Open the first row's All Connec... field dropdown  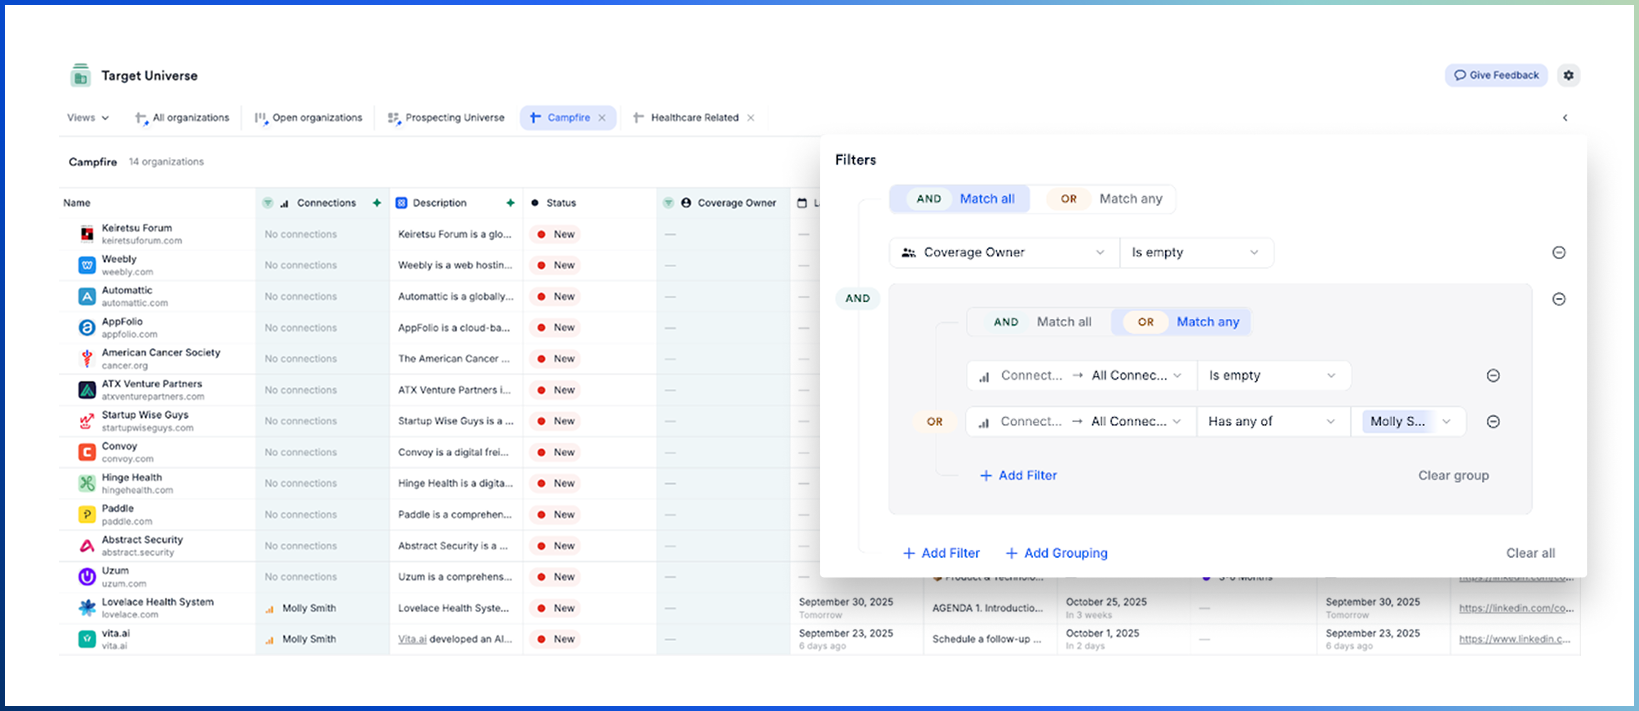pos(1137,376)
